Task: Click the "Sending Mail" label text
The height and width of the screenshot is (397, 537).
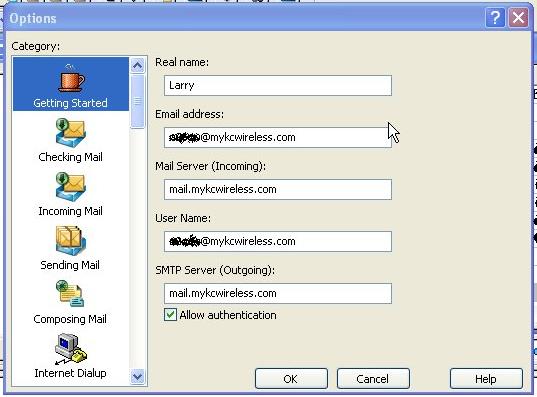Action: tap(70, 265)
